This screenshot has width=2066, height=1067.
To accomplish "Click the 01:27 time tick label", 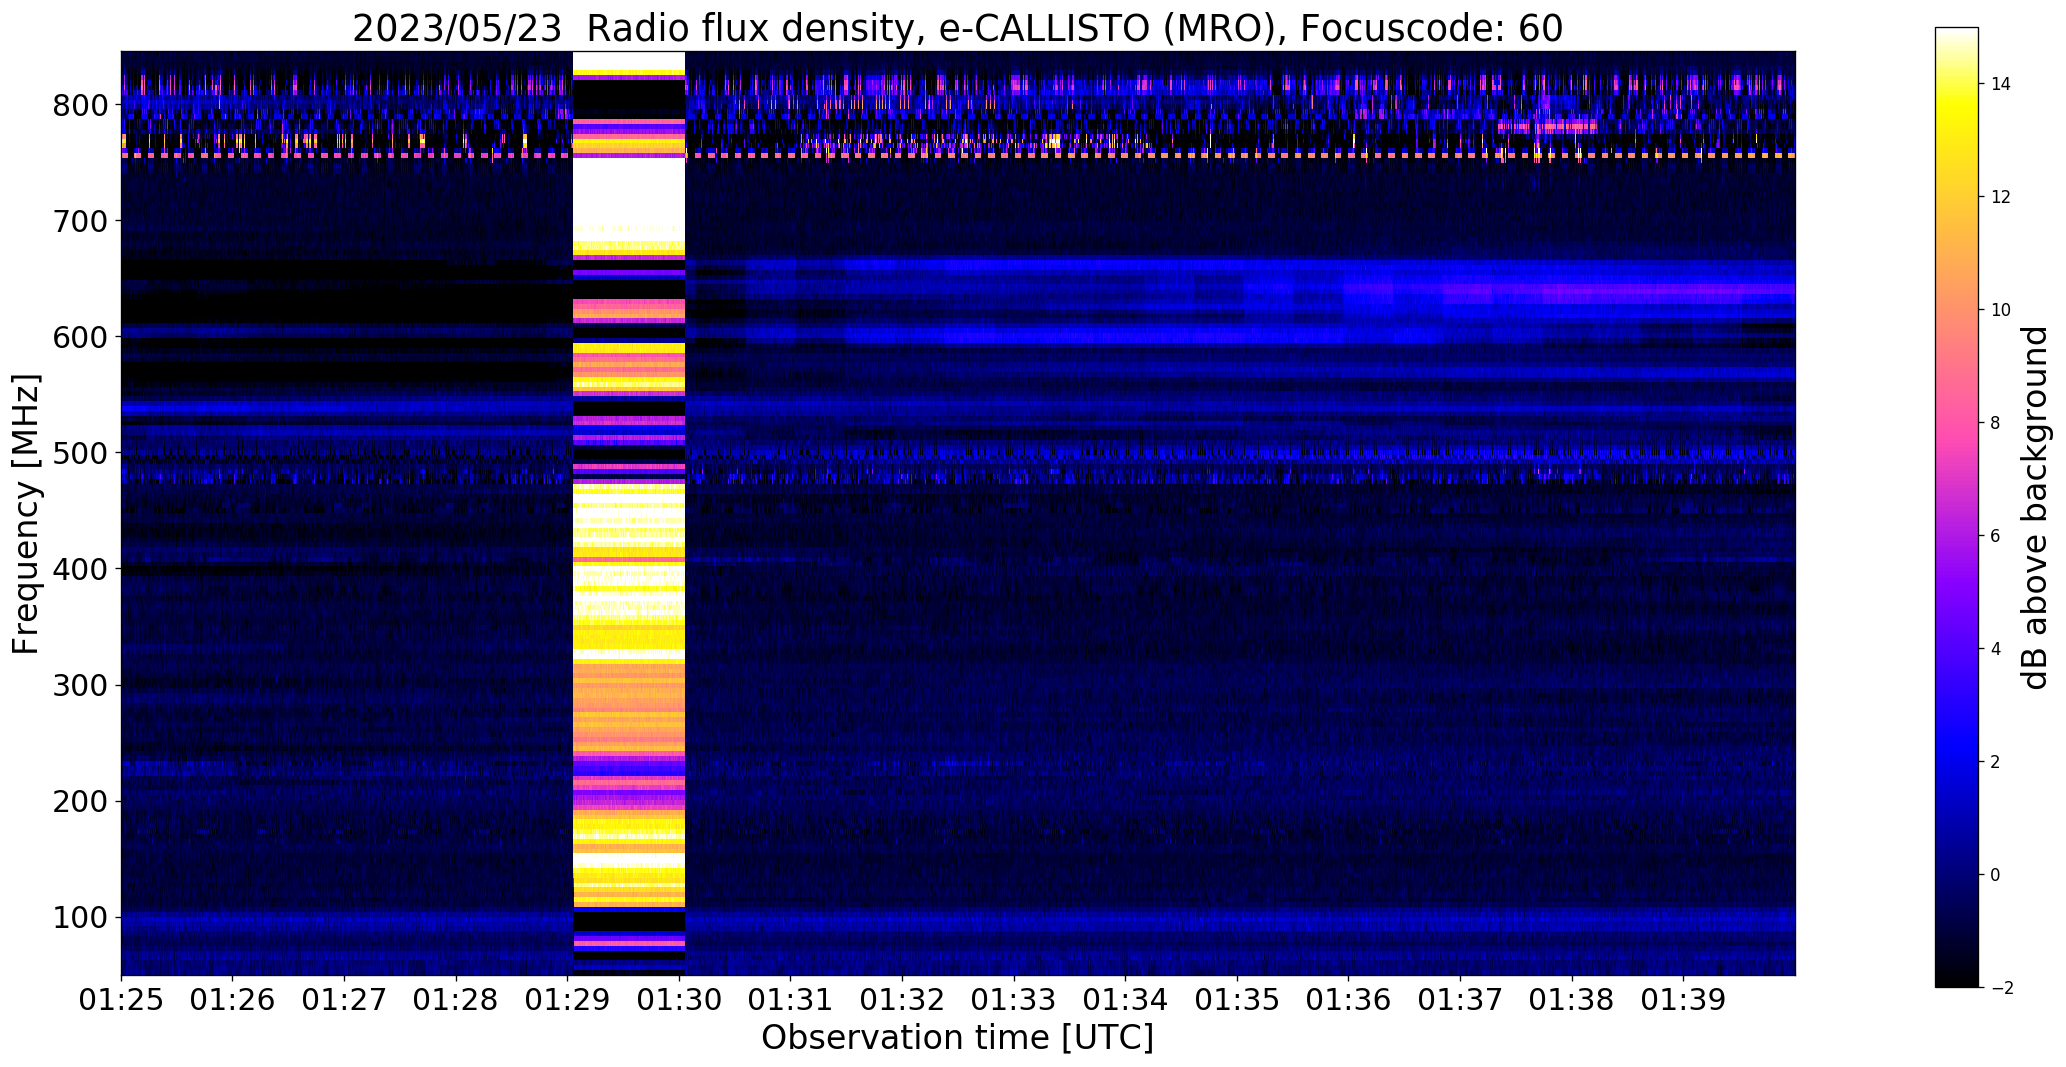I will coord(344,1000).
